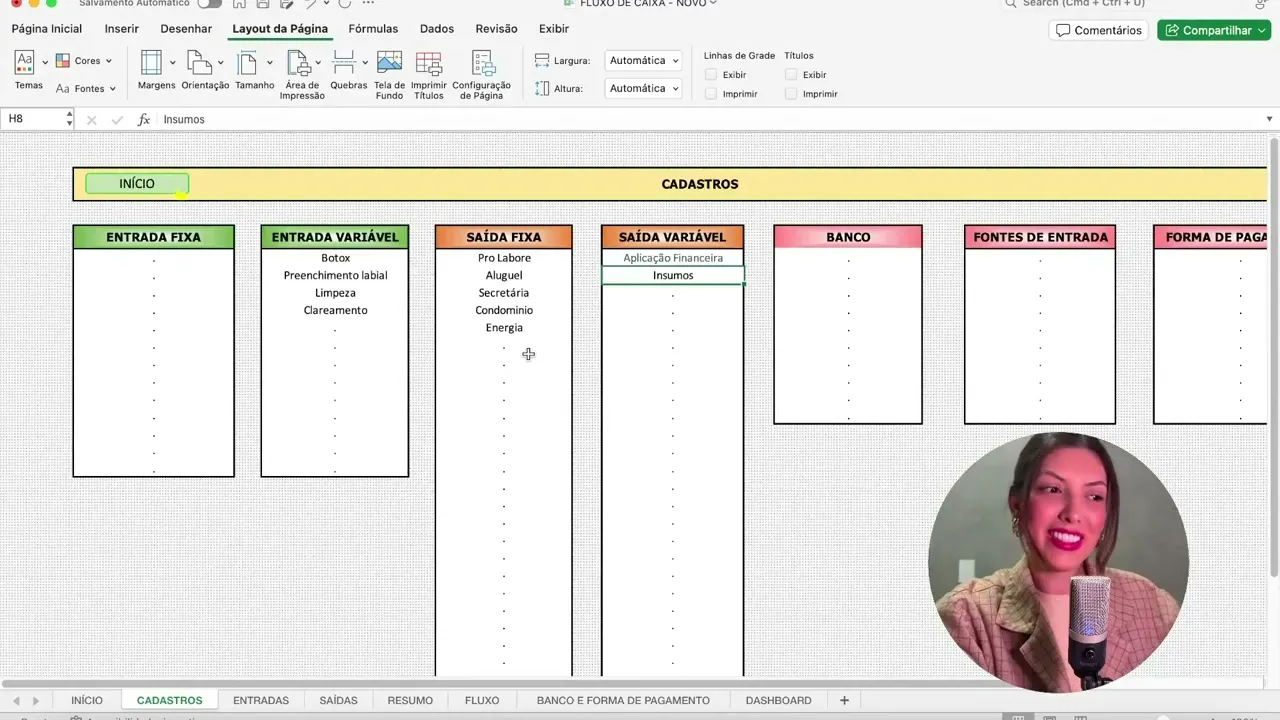1280x720 pixels.
Task: Open the DASHBOARD sheet tab
Action: click(x=778, y=700)
